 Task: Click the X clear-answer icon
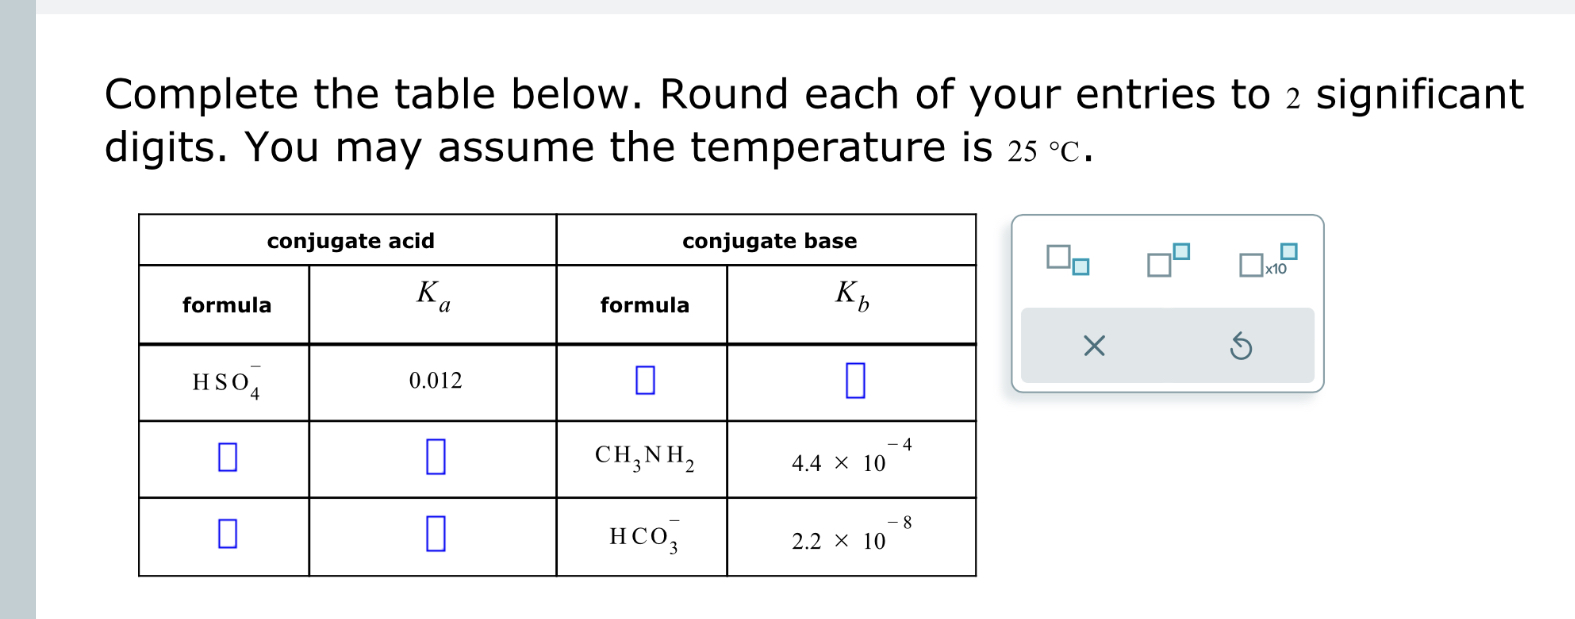tap(1094, 346)
